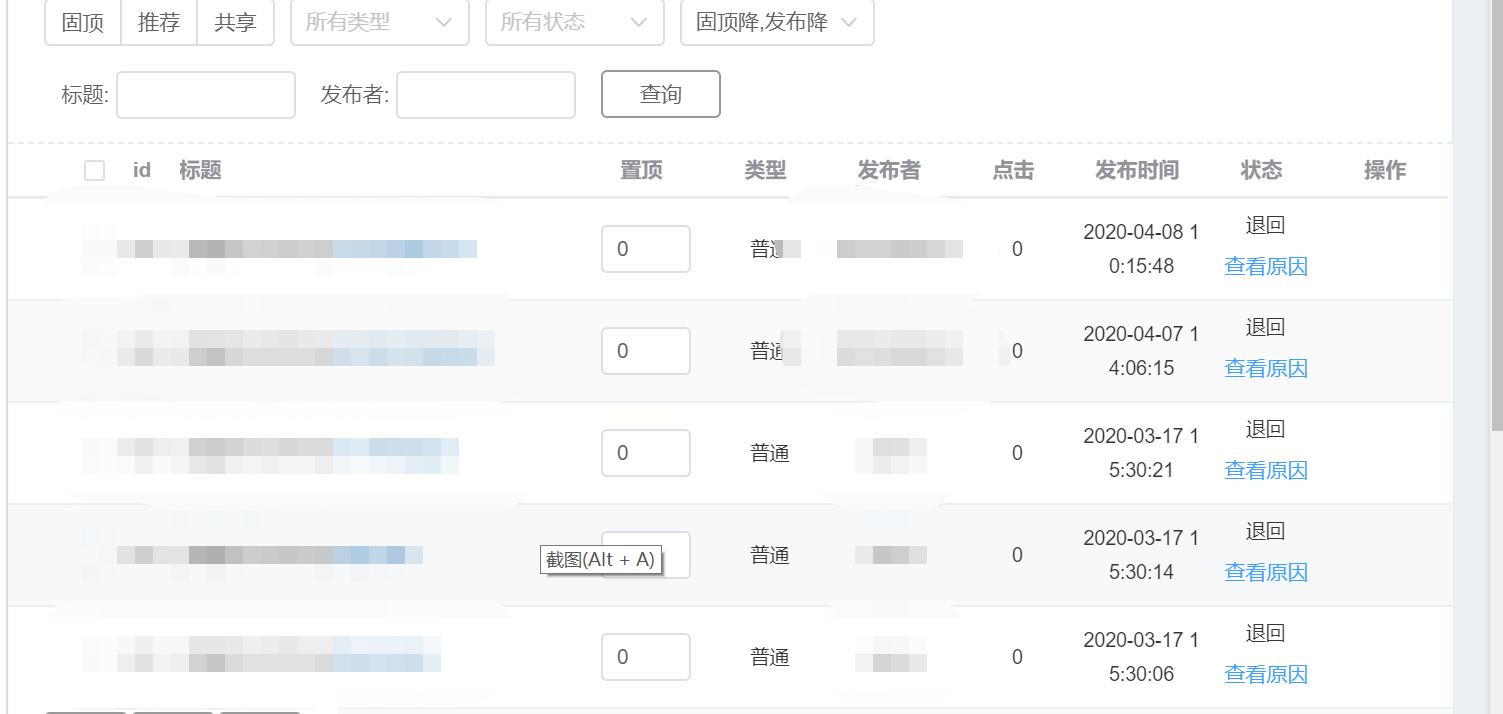View 查看原因 for the 15:30:14 entry
Viewport: 1503px width, 714px height.
tap(1266, 572)
